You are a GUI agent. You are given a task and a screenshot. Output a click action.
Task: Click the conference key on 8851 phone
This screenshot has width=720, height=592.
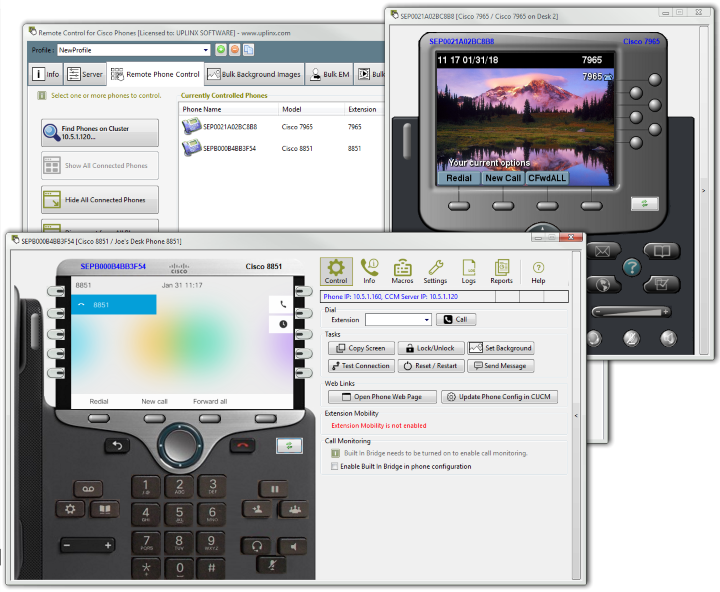[x=294, y=509]
